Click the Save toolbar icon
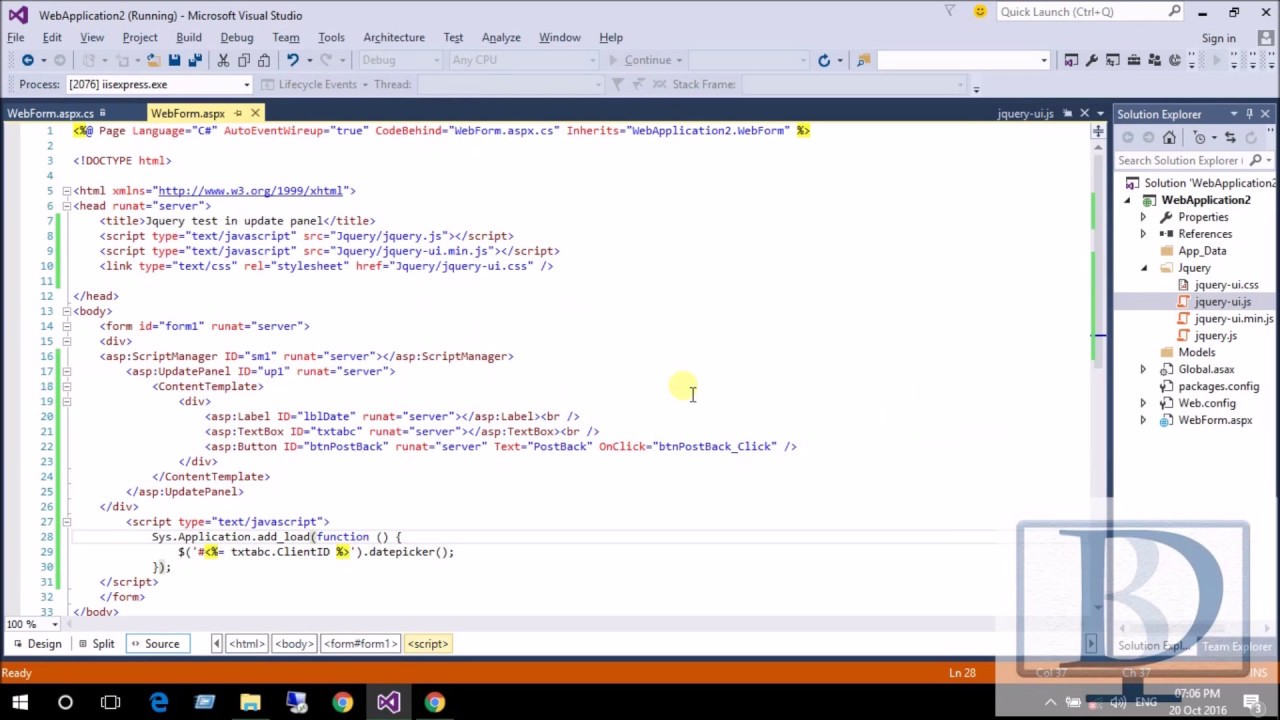Screen dimensions: 1280x720 pos(174,60)
